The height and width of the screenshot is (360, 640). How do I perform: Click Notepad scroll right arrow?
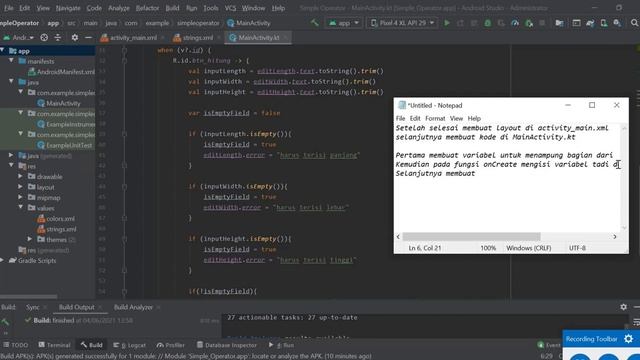(615, 237)
